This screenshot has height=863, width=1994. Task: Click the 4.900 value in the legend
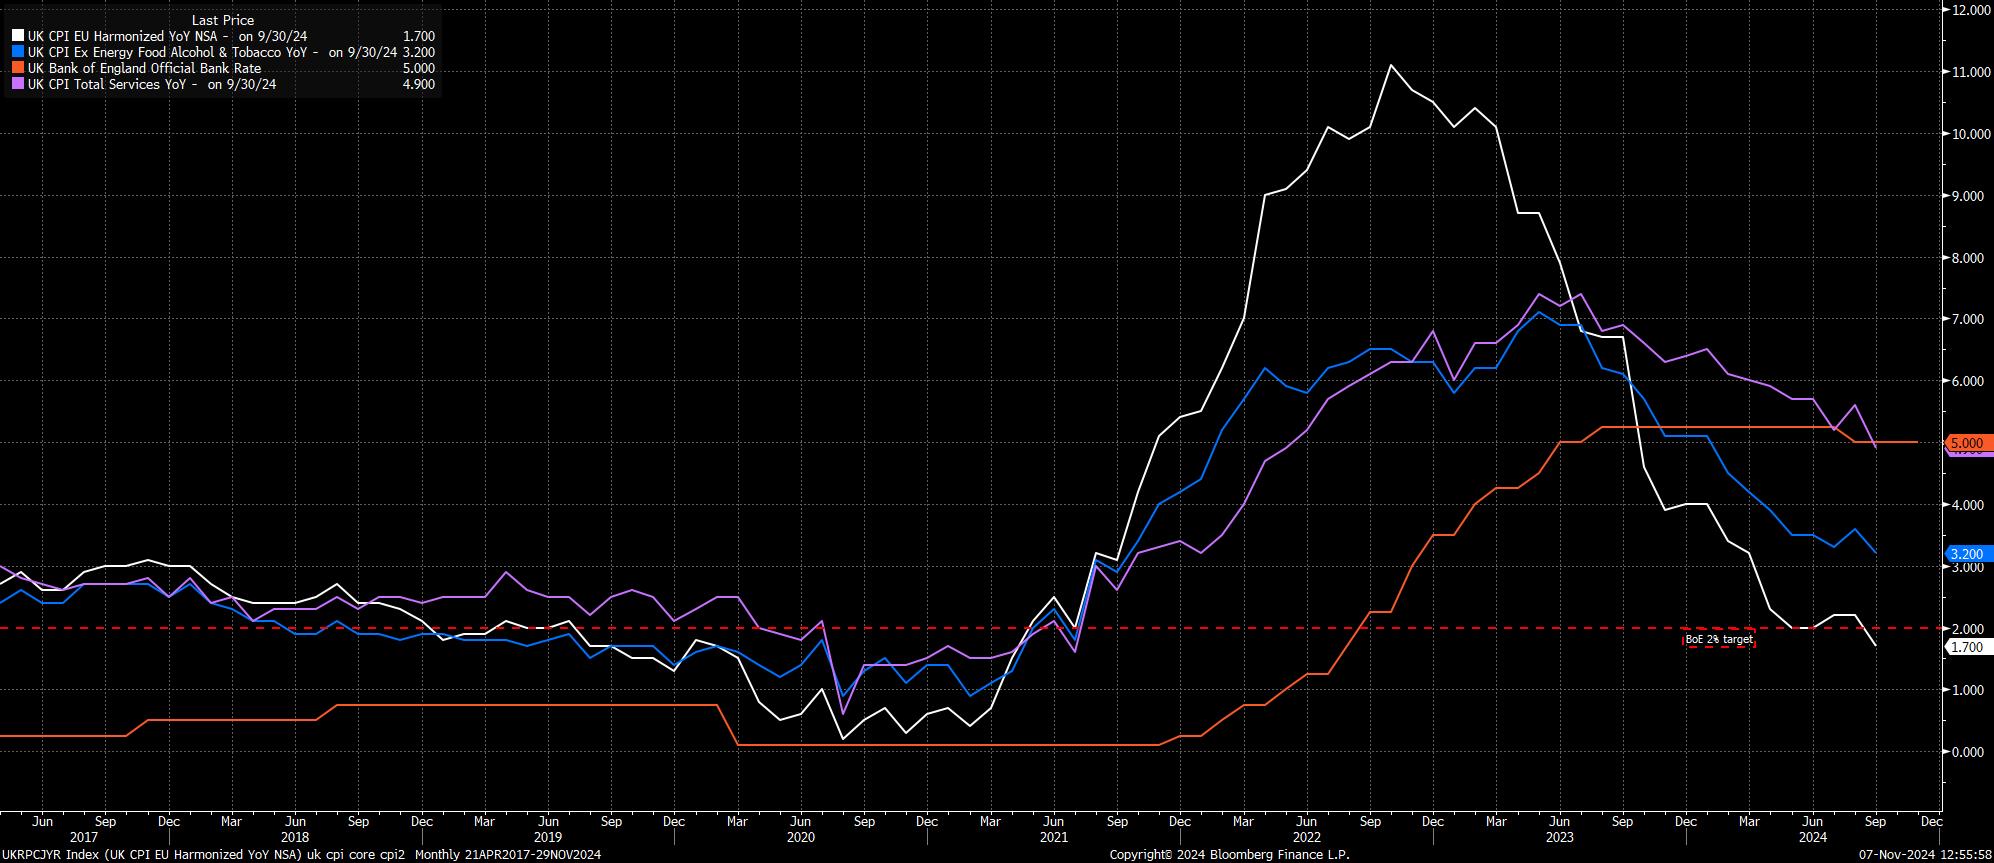(x=417, y=84)
